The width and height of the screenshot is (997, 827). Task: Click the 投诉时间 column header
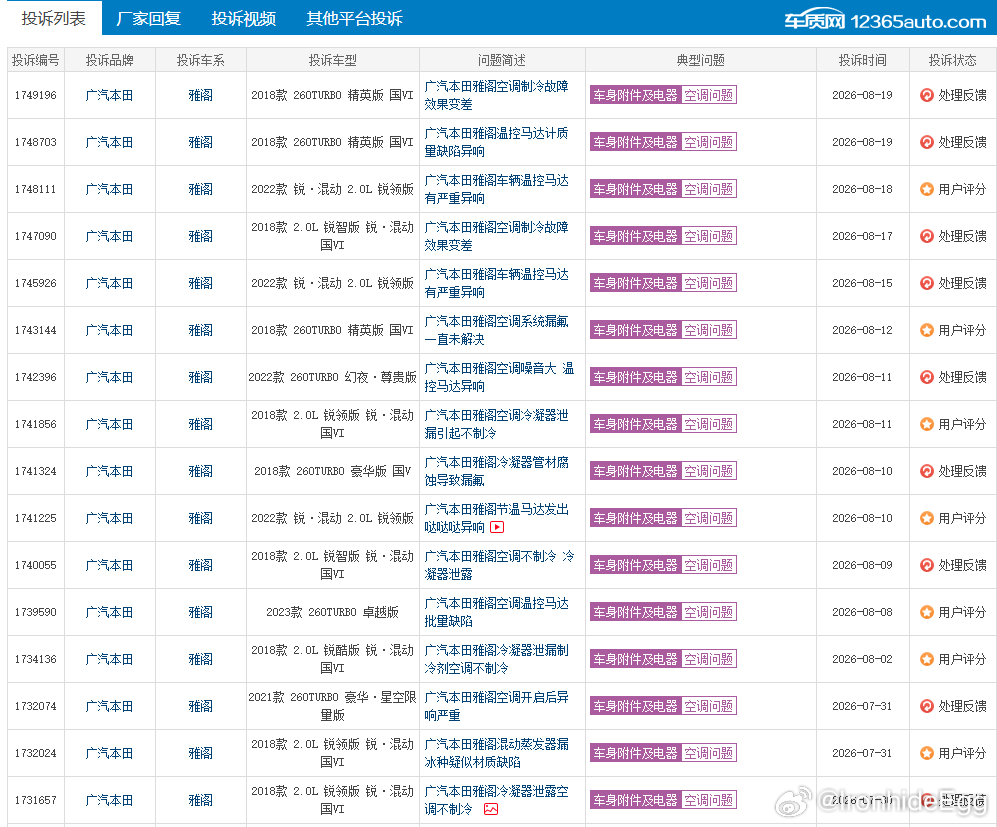pyautogui.click(x=862, y=60)
